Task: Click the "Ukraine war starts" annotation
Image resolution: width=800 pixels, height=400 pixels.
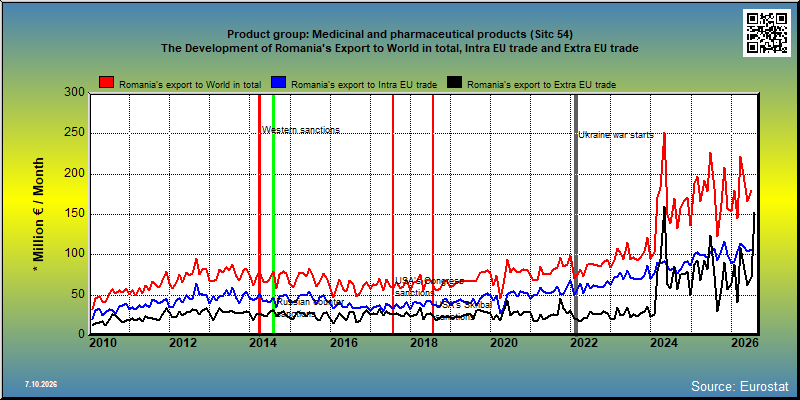Action: (x=616, y=135)
